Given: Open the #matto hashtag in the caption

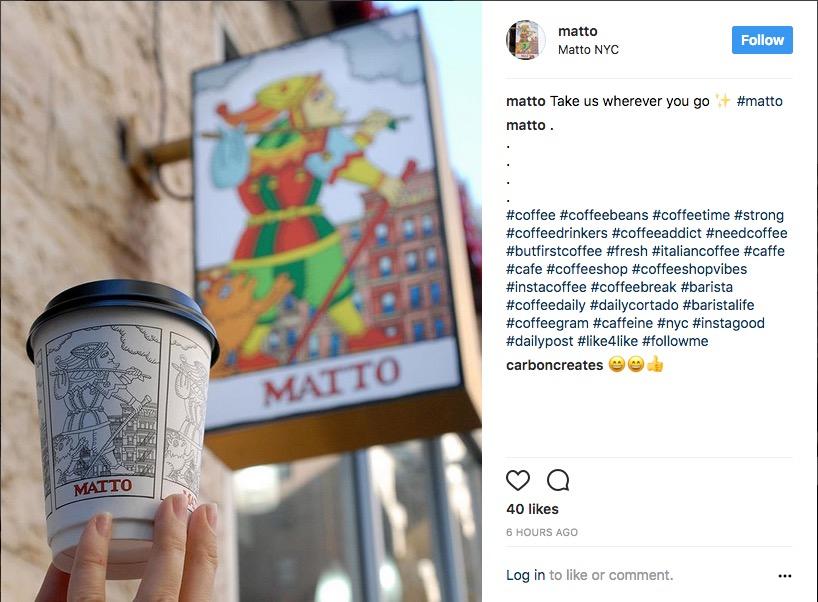Looking at the screenshot, I should point(760,101).
